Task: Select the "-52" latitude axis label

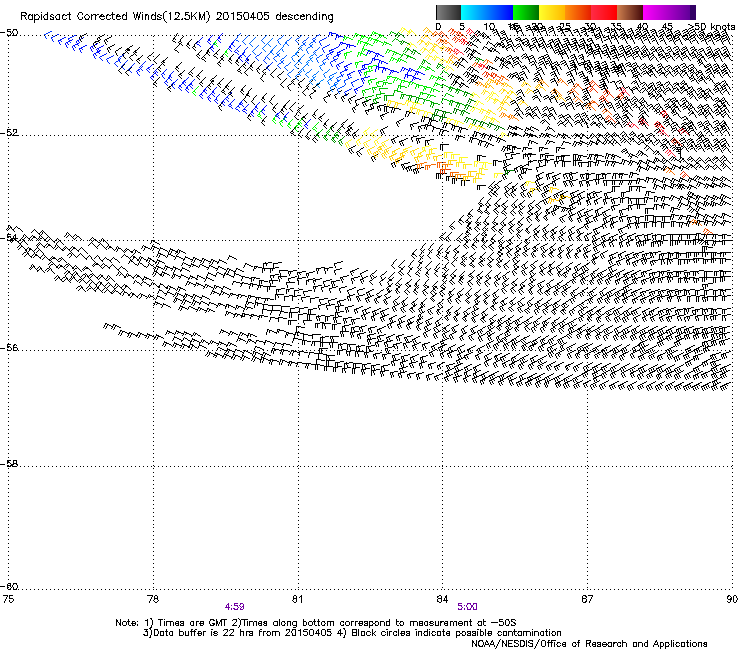Action: [9, 133]
